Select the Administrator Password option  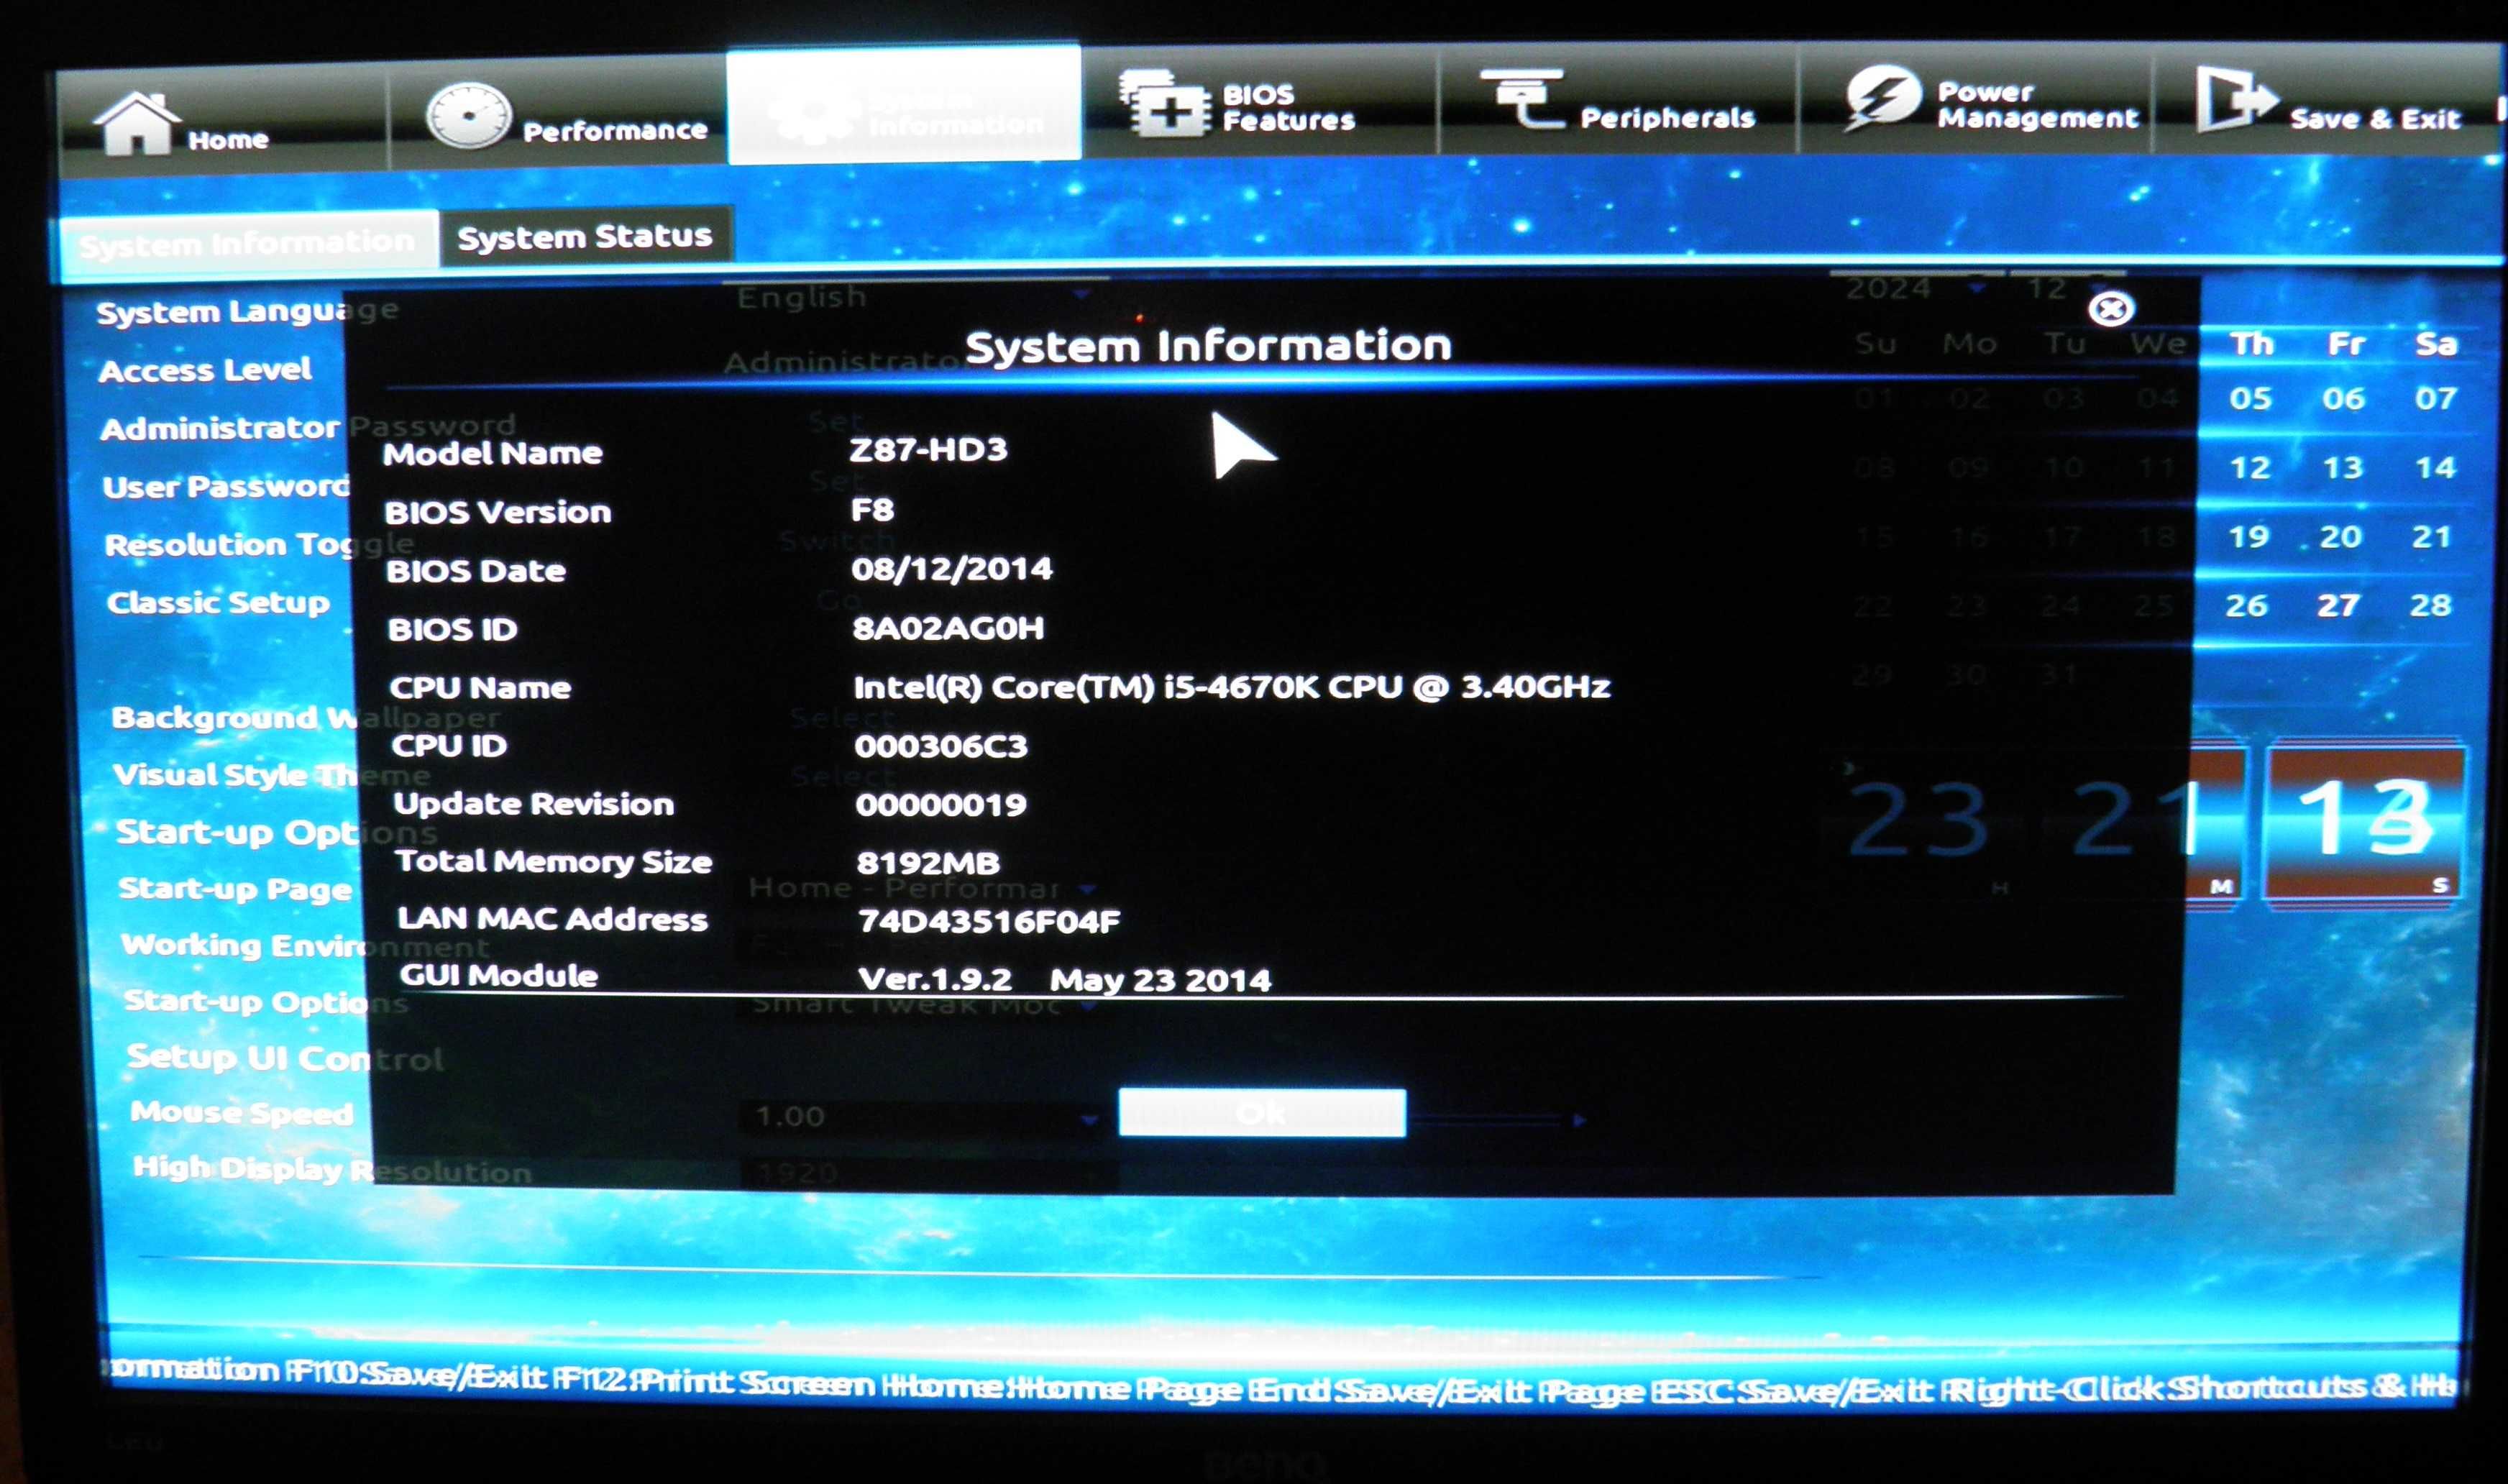point(308,427)
